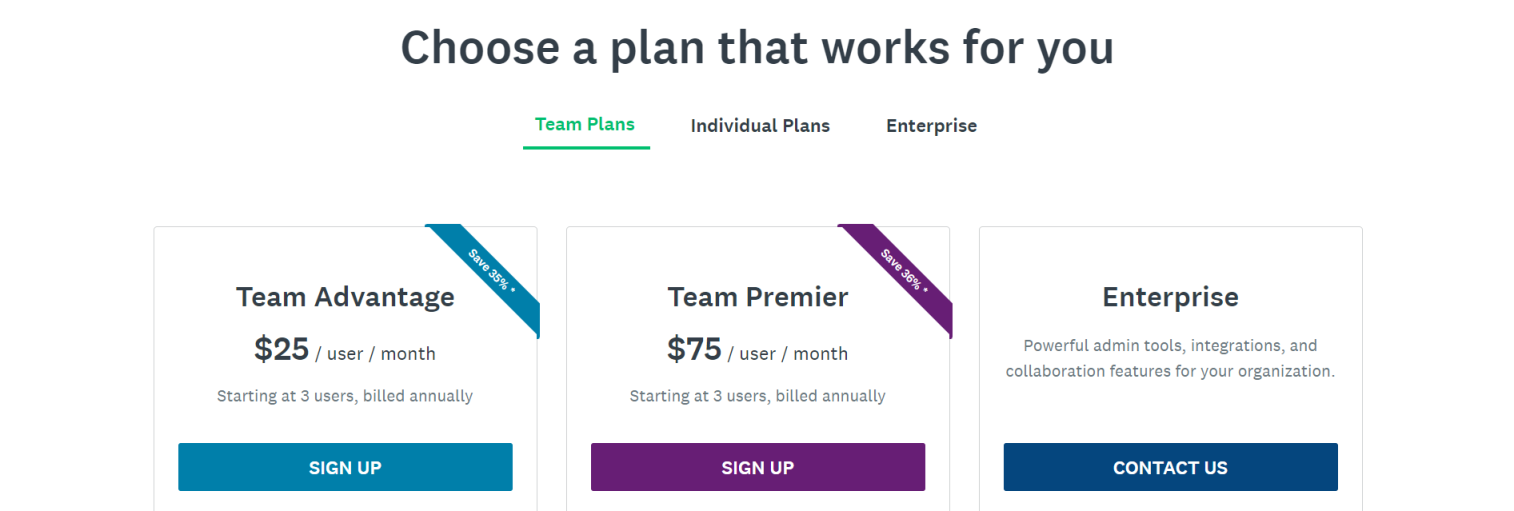The image size is (1514, 511).
Task: Open the Individual Plans tab
Action: (760, 126)
